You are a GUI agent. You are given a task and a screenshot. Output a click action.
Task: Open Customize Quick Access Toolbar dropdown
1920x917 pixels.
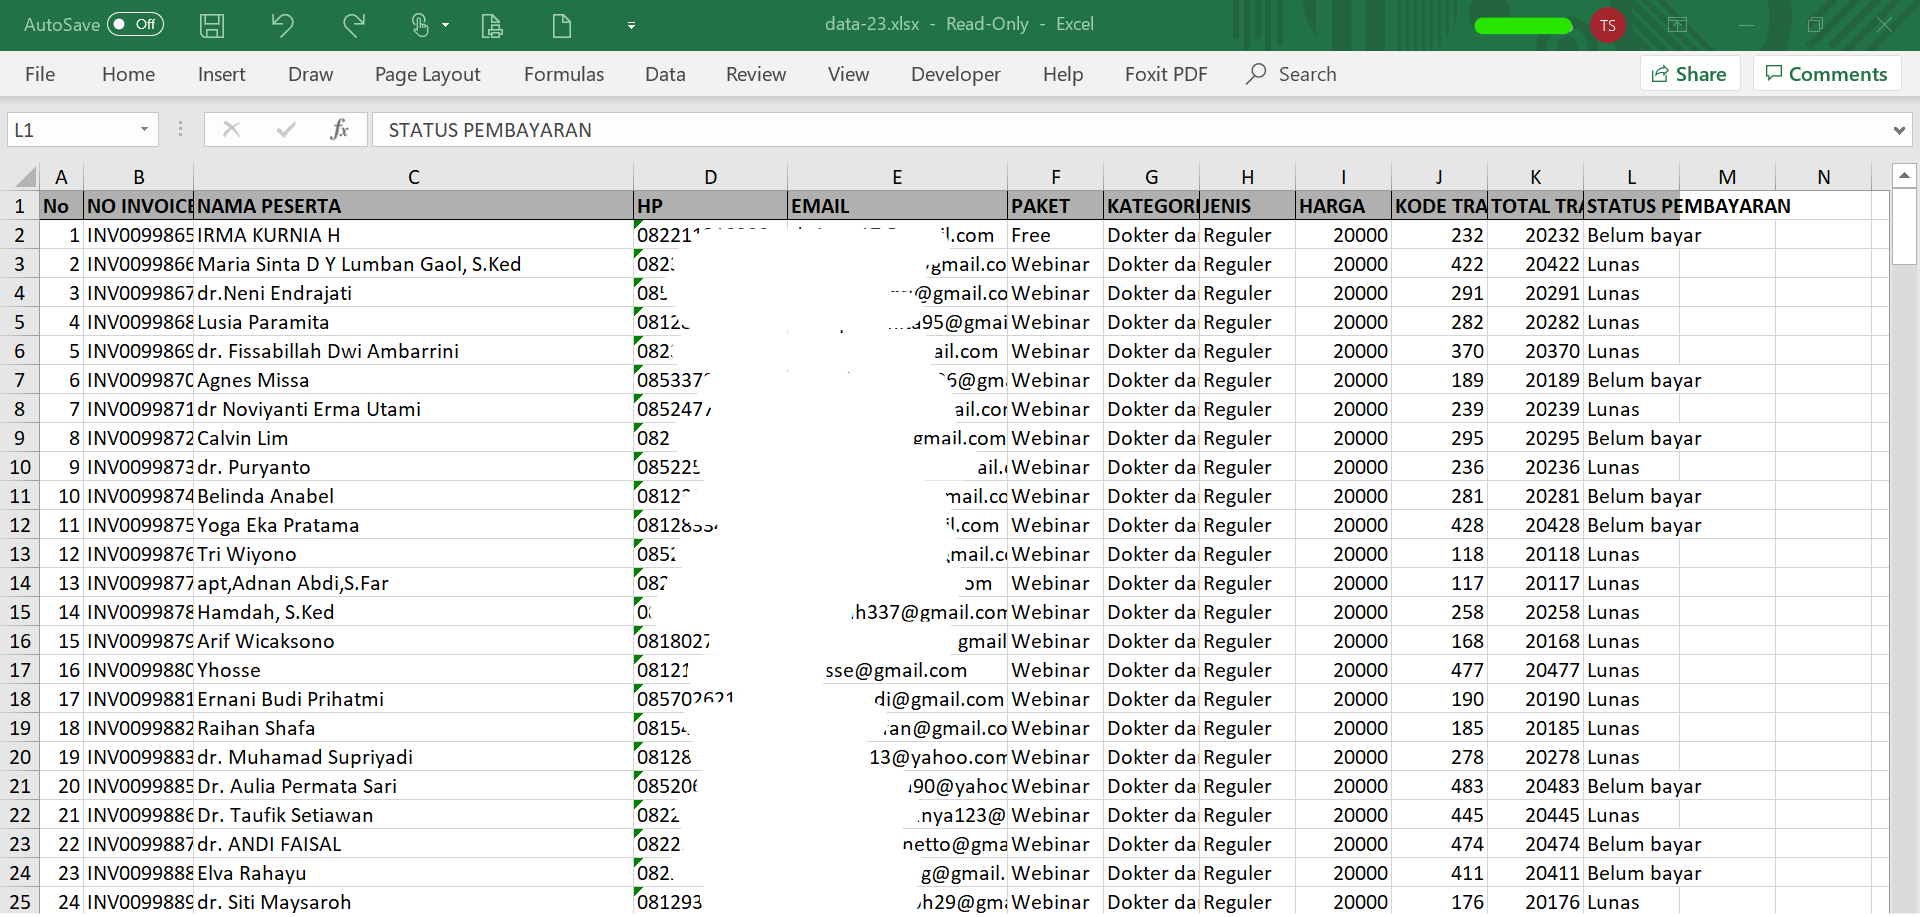631,25
